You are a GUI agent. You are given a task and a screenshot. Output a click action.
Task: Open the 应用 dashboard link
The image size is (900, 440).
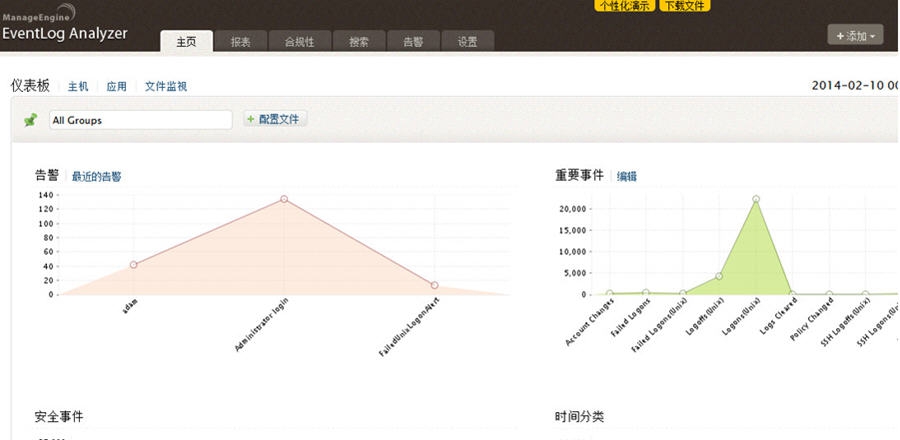117,87
